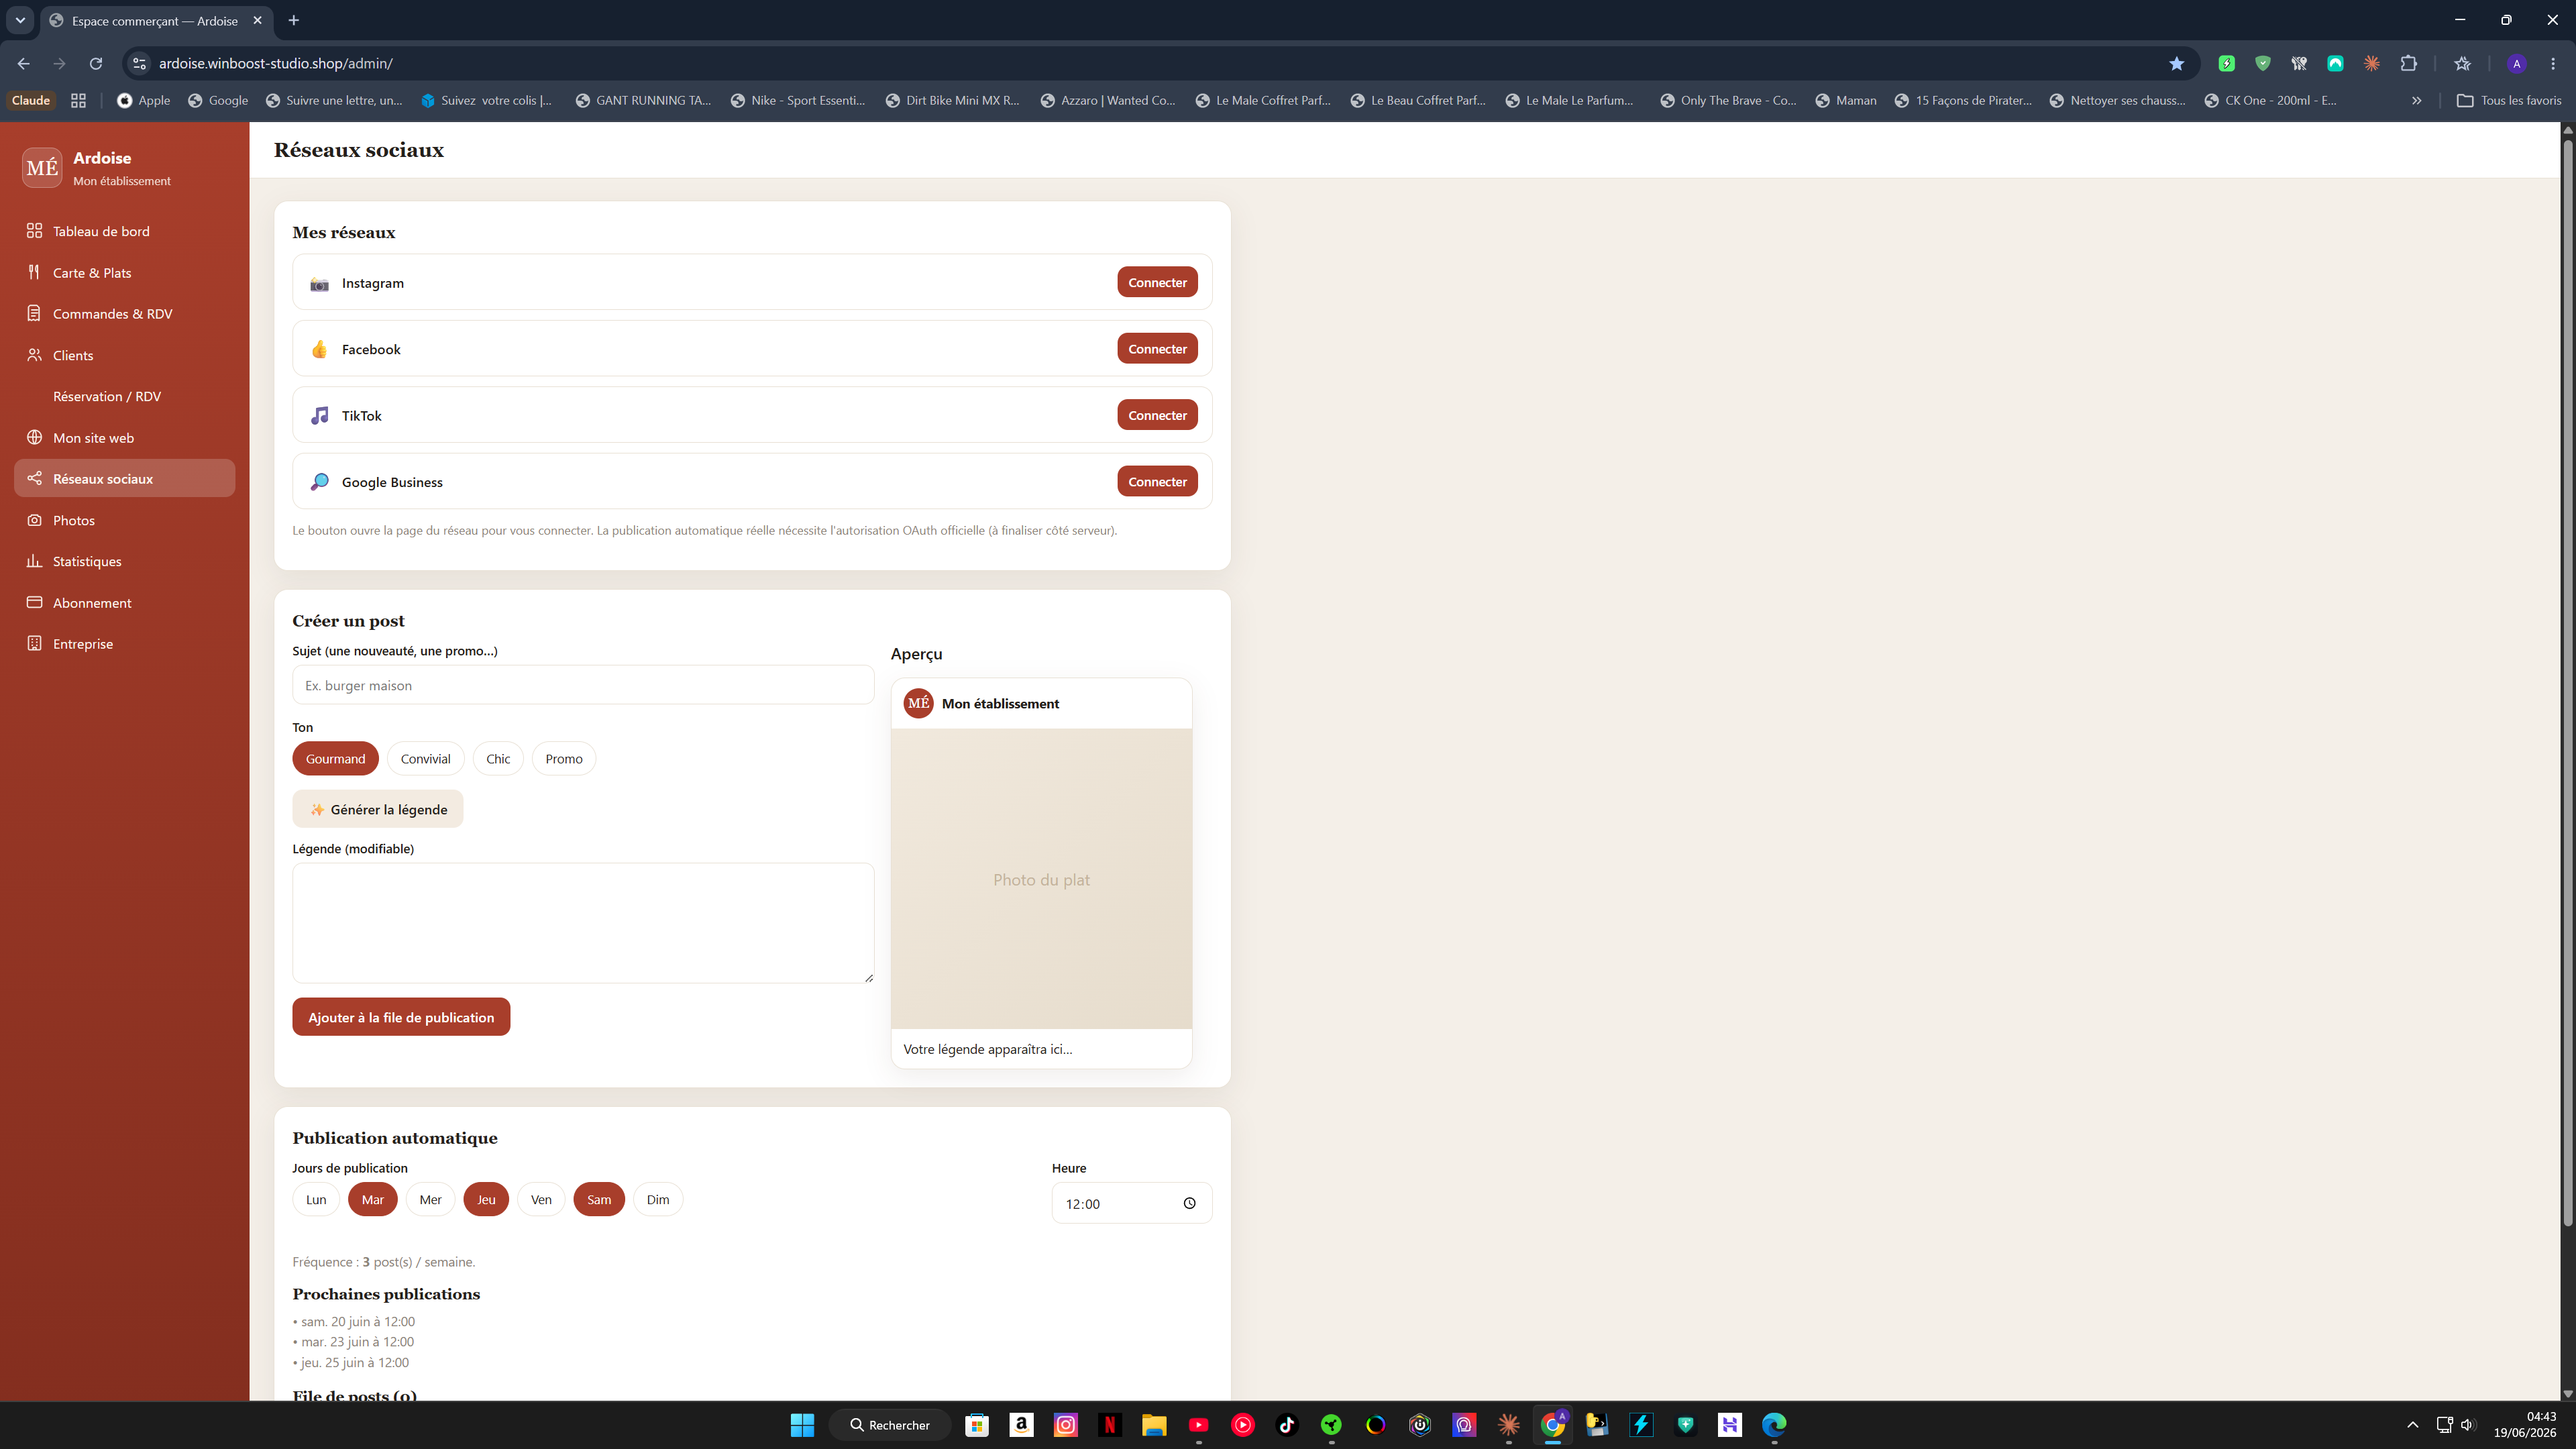Open Mon site web page
This screenshot has width=2576, height=1449.
125,437
